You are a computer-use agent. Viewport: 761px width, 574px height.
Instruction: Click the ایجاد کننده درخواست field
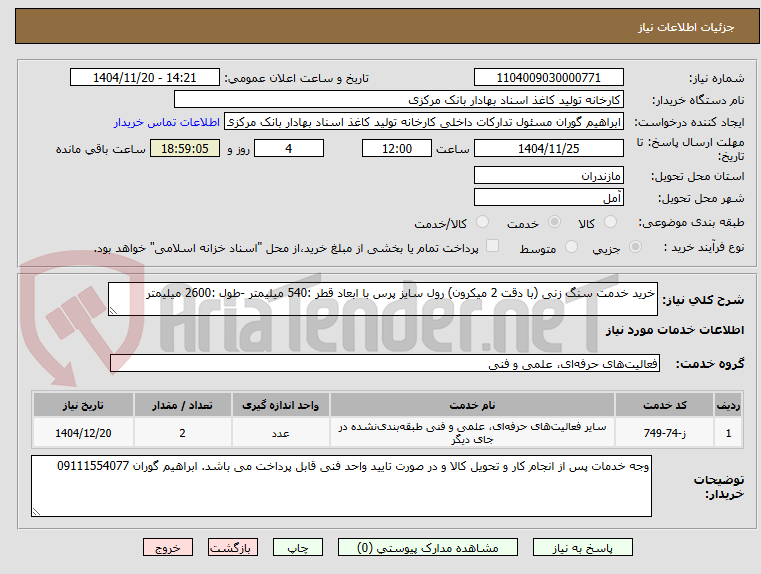(x=424, y=122)
